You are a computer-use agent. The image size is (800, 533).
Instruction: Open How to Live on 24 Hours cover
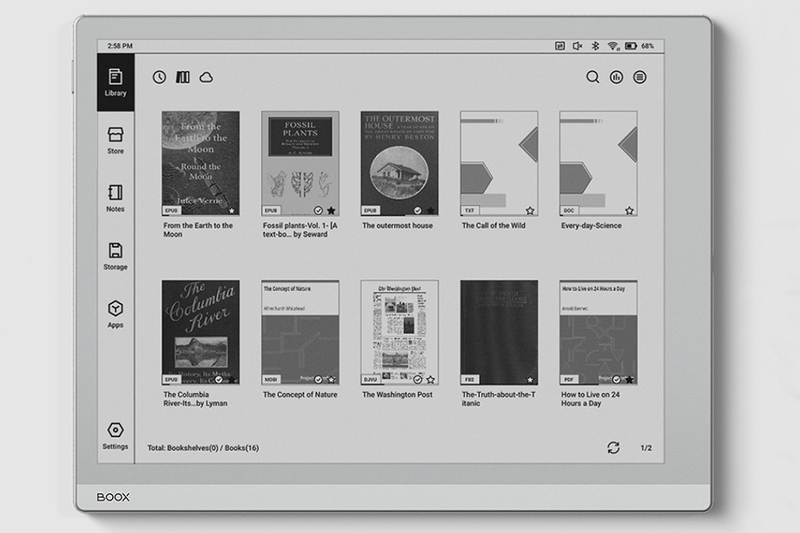[598, 332]
